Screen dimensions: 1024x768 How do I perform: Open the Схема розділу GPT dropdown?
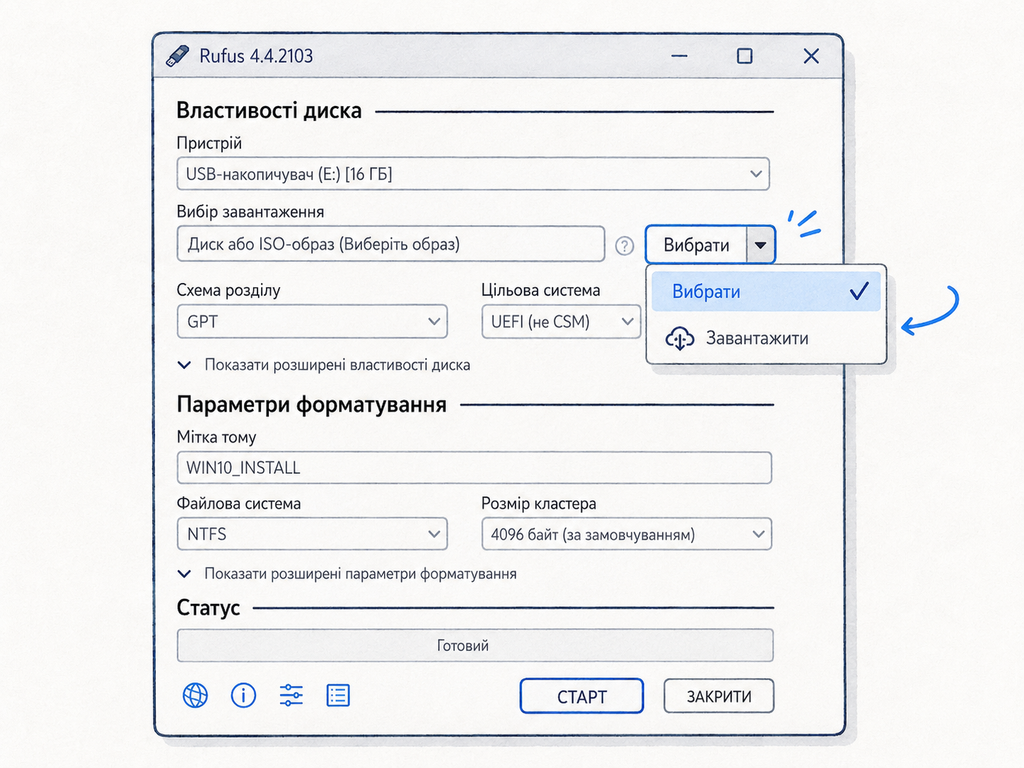coord(312,321)
